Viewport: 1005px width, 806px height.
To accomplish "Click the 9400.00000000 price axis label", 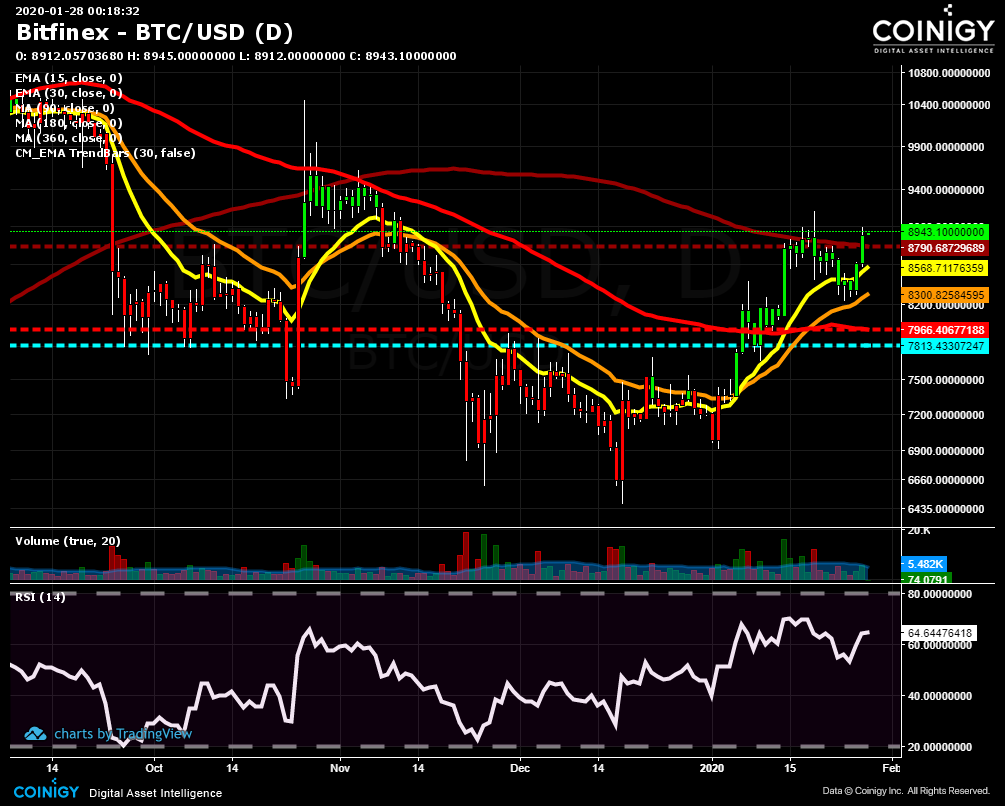I will pos(946,190).
